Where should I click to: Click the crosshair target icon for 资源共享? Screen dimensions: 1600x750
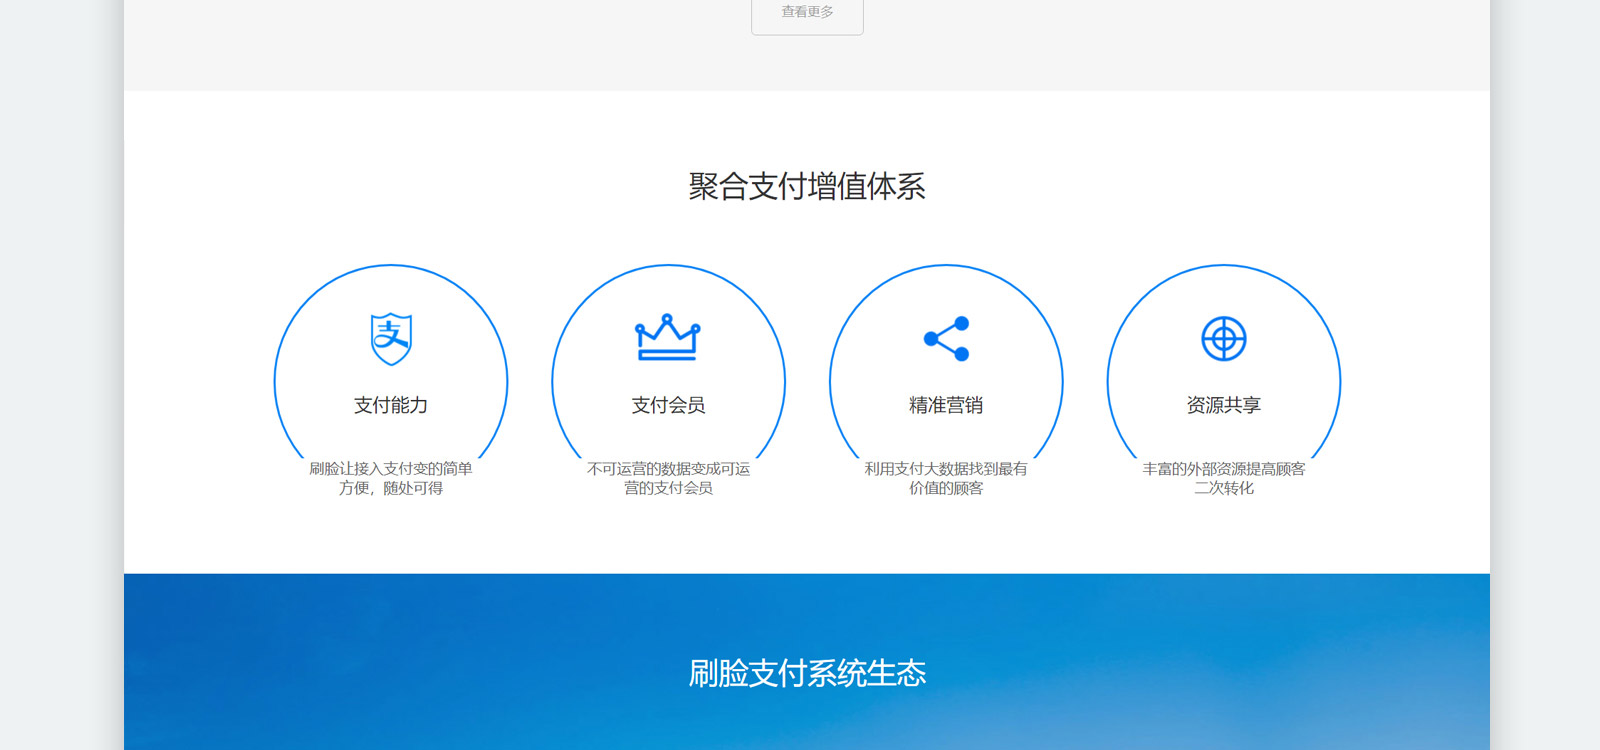(1223, 338)
